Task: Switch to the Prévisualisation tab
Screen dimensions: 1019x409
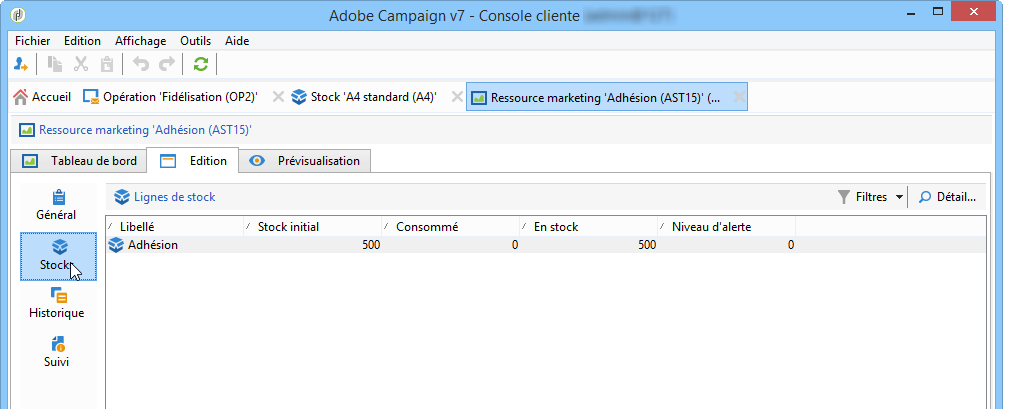Action: (306, 161)
